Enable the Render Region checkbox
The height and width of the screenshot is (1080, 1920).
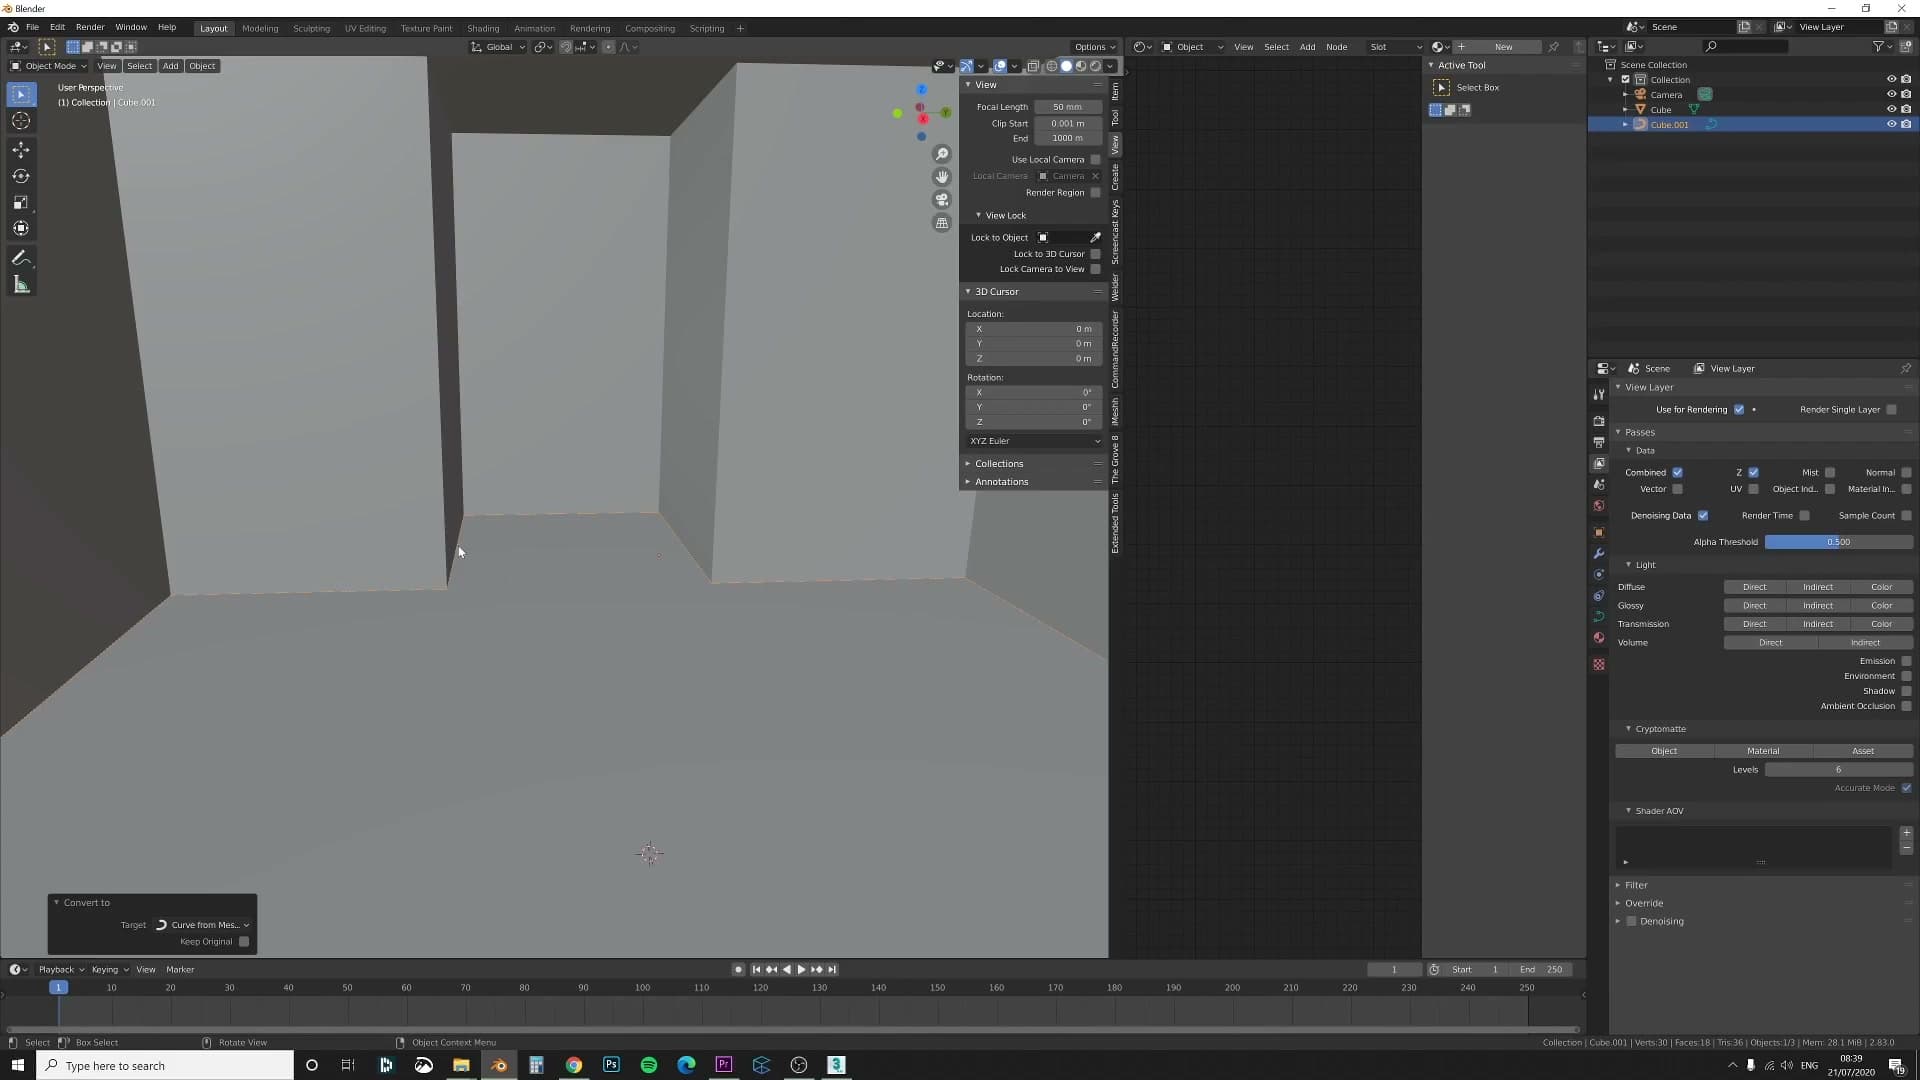(x=1095, y=193)
